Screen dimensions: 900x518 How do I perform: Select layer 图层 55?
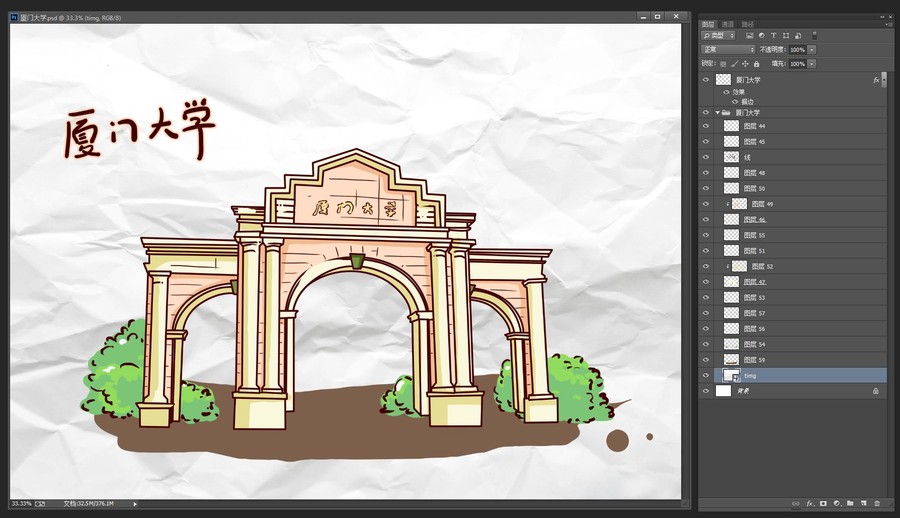800,235
